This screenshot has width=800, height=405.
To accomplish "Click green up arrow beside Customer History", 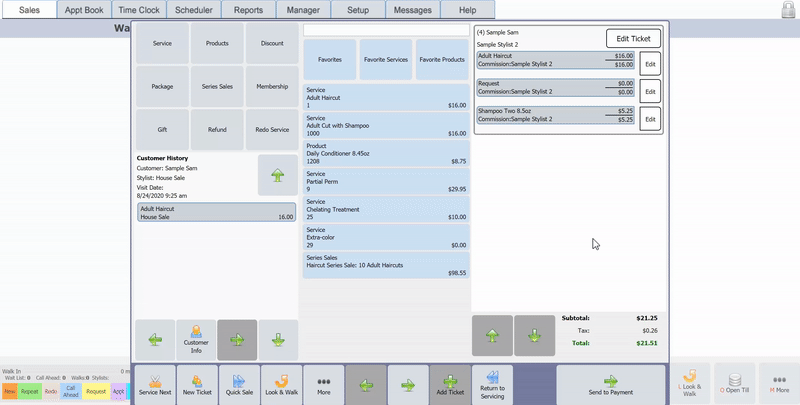I will pyautogui.click(x=278, y=175).
